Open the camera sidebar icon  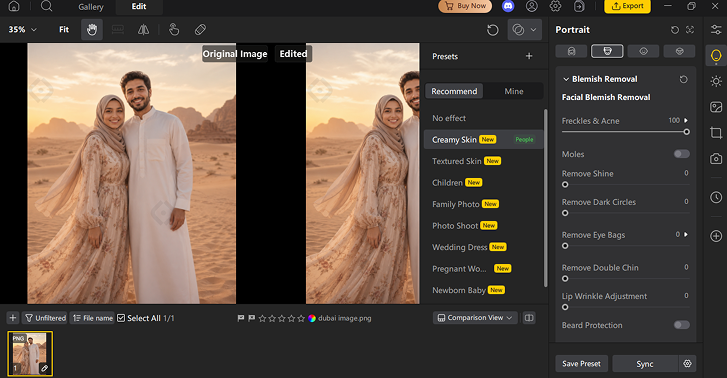[716, 159]
